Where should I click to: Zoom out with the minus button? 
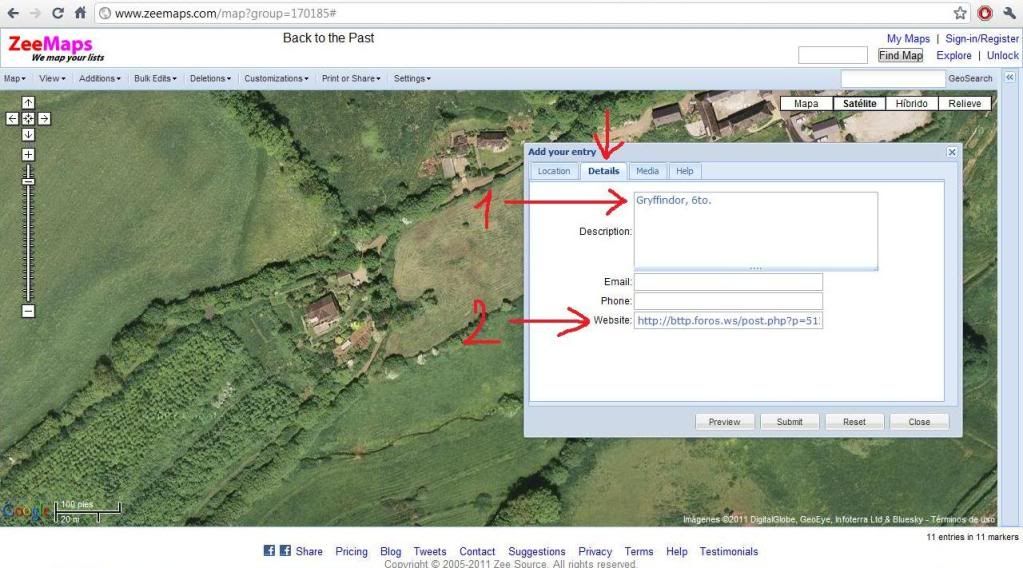click(28, 311)
